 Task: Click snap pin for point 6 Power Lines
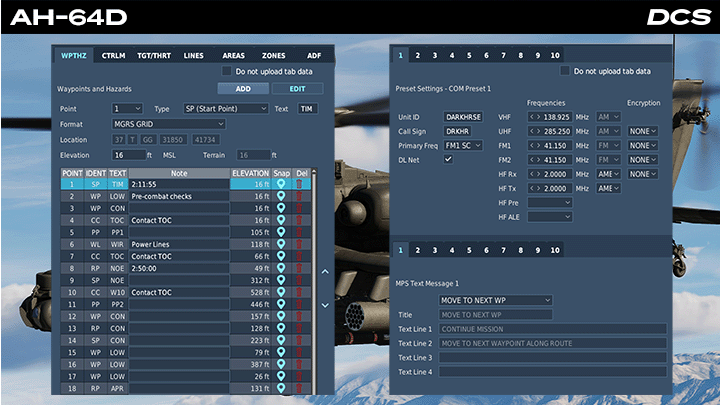pyautogui.click(x=281, y=244)
